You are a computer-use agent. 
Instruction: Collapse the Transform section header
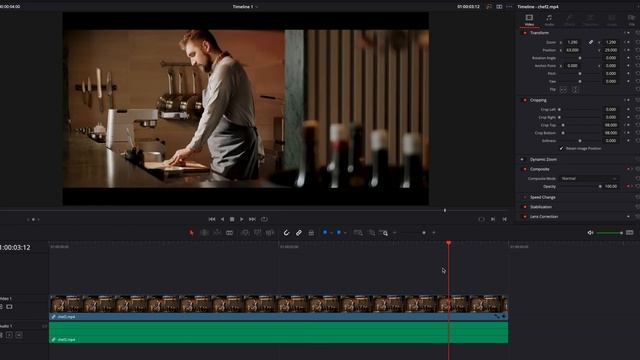(x=539, y=33)
